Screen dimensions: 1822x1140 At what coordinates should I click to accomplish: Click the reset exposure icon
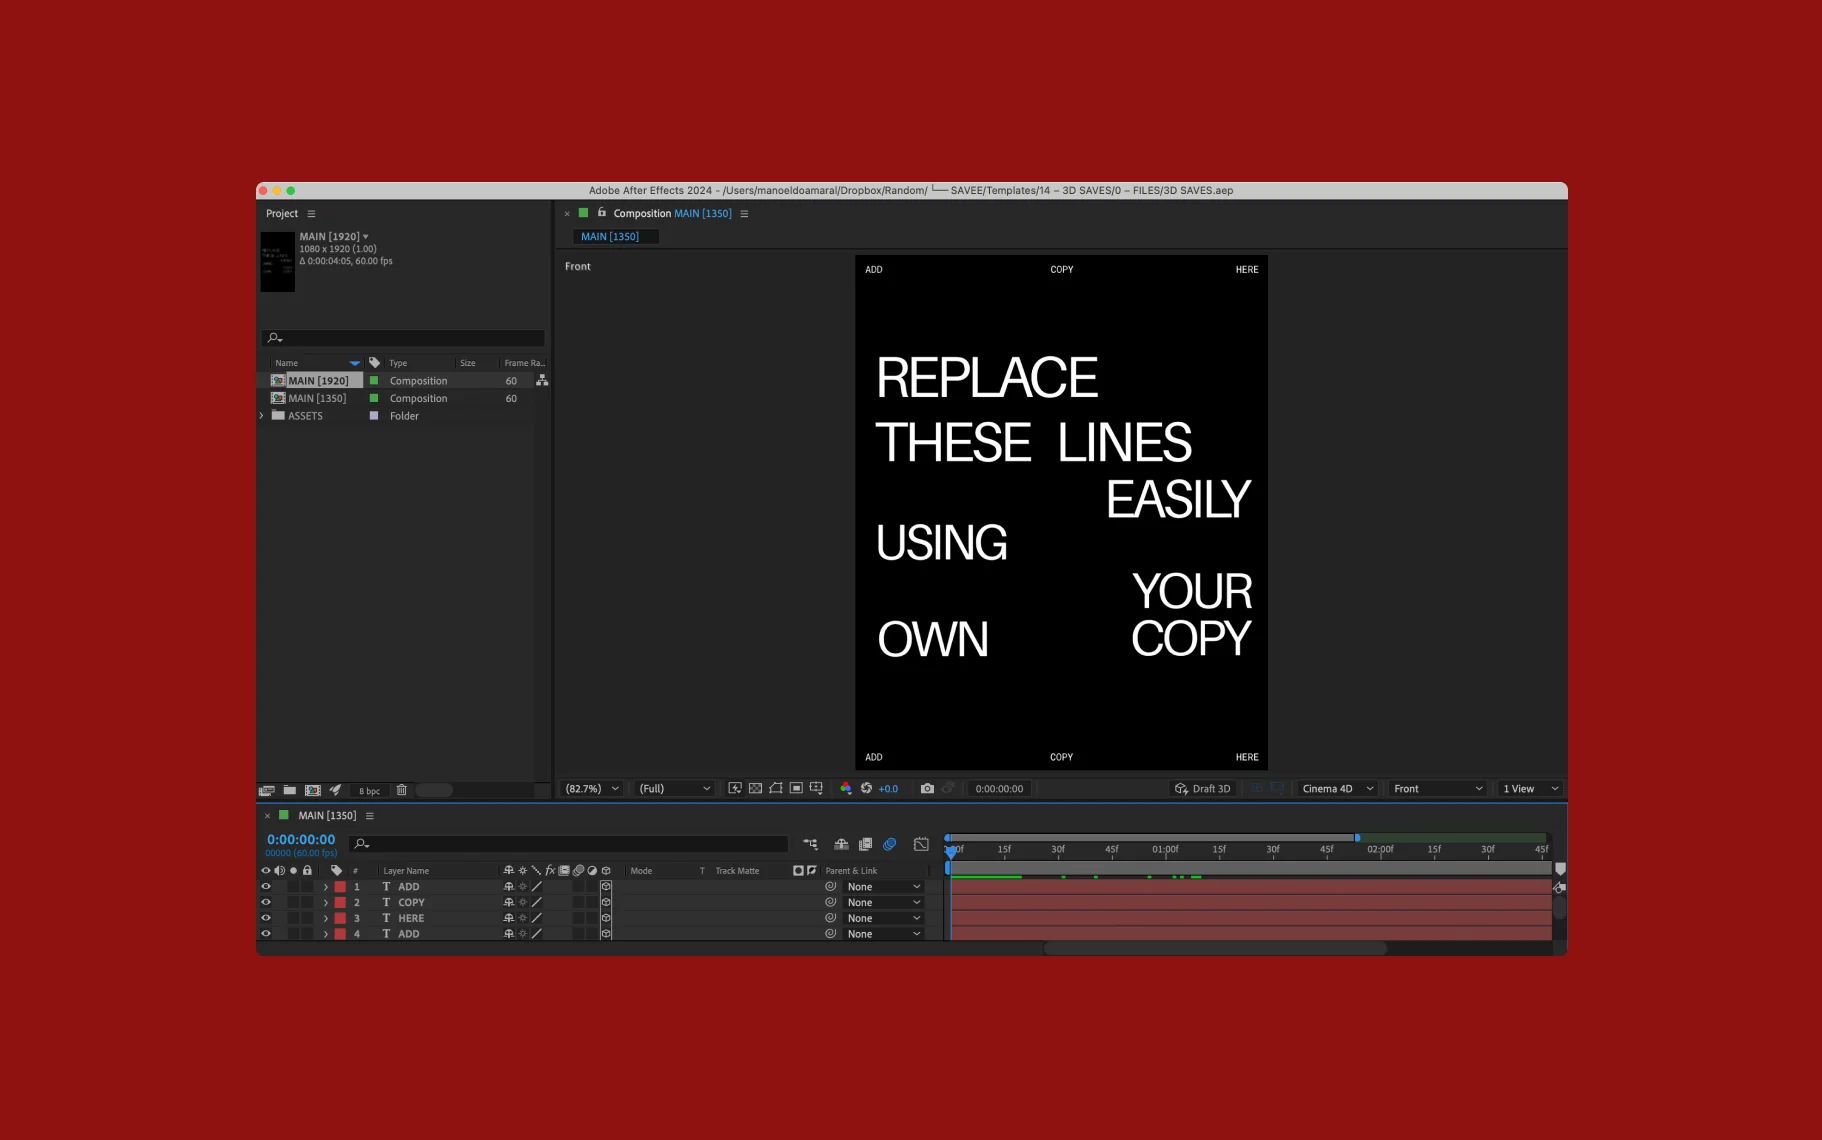pos(866,789)
